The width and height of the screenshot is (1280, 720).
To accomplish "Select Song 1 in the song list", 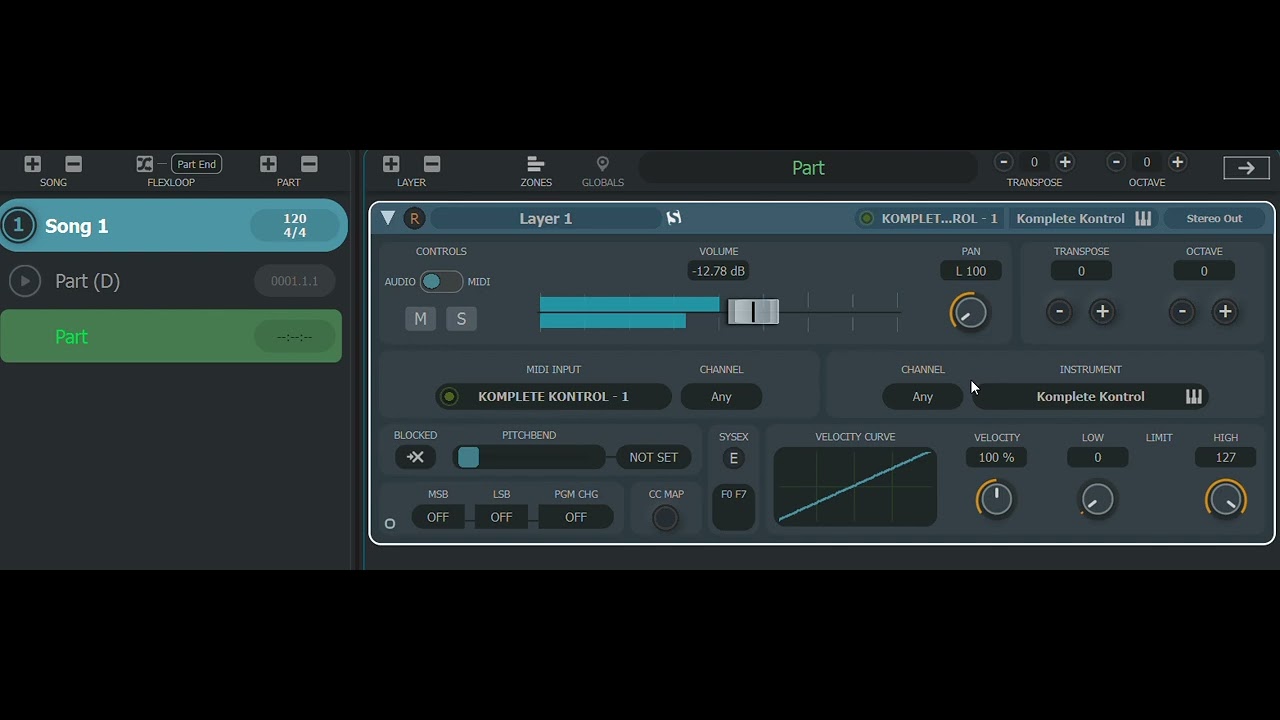I will click(x=174, y=226).
